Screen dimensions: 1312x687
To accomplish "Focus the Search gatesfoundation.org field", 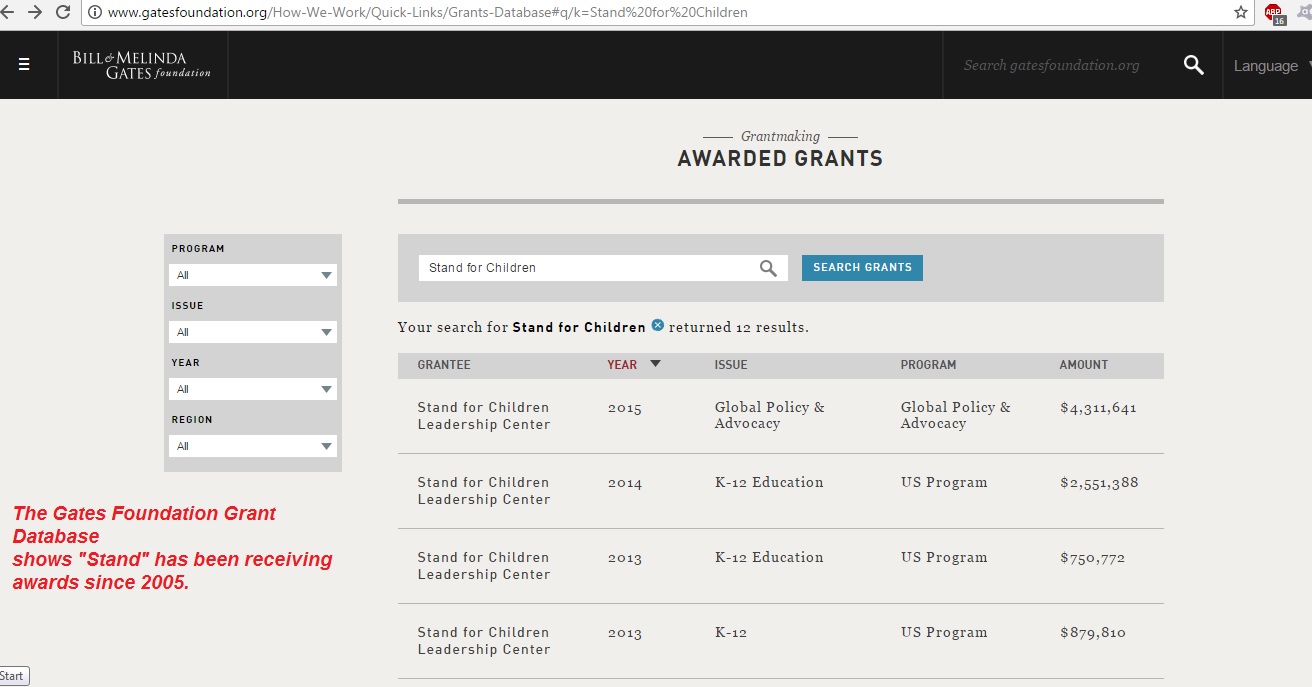I will click(x=1051, y=65).
